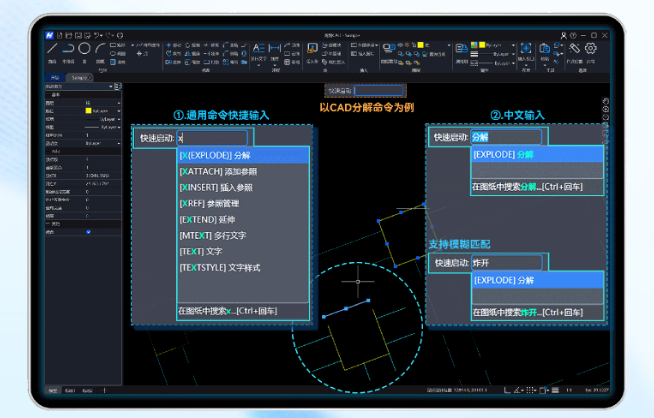Click the Text tool in annotation group
Screen dimensions: 654x418
coord(257,48)
